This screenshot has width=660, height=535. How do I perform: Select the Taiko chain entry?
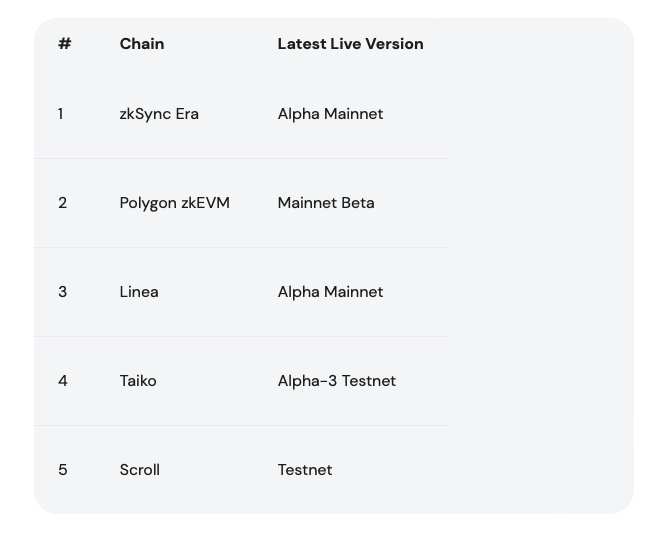138,381
